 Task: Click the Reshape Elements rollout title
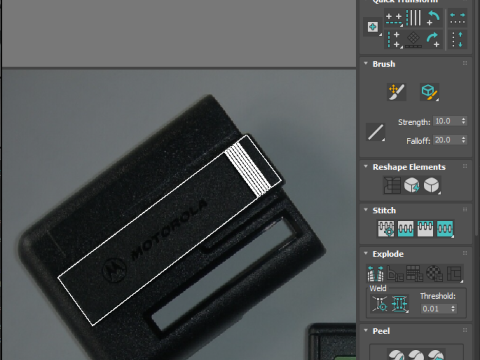[x=409, y=167]
